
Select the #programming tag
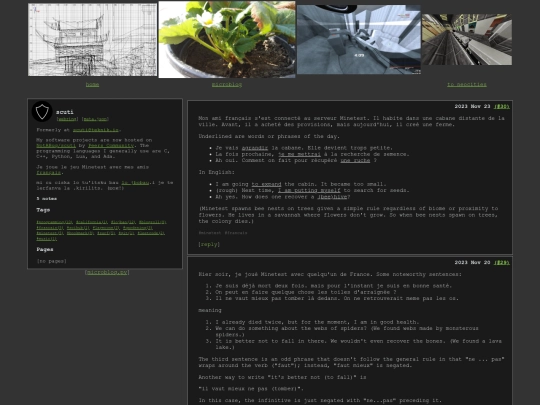(54, 222)
